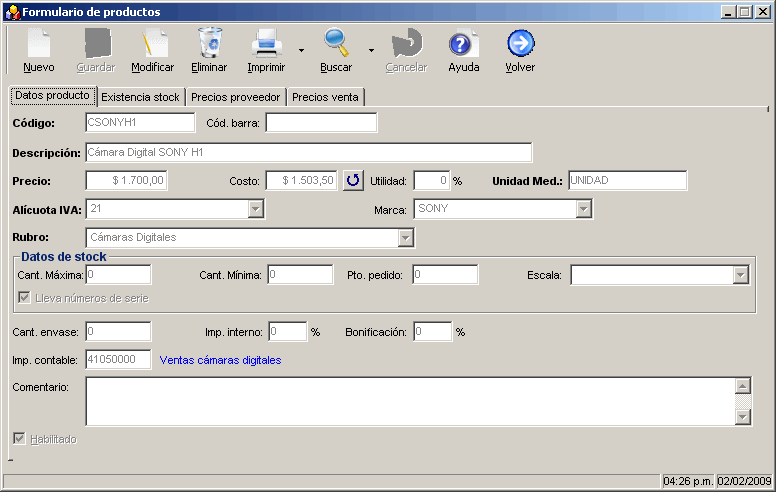Click the Cant. Mínima field
Image resolution: width=776 pixels, height=492 pixels.
click(300, 275)
